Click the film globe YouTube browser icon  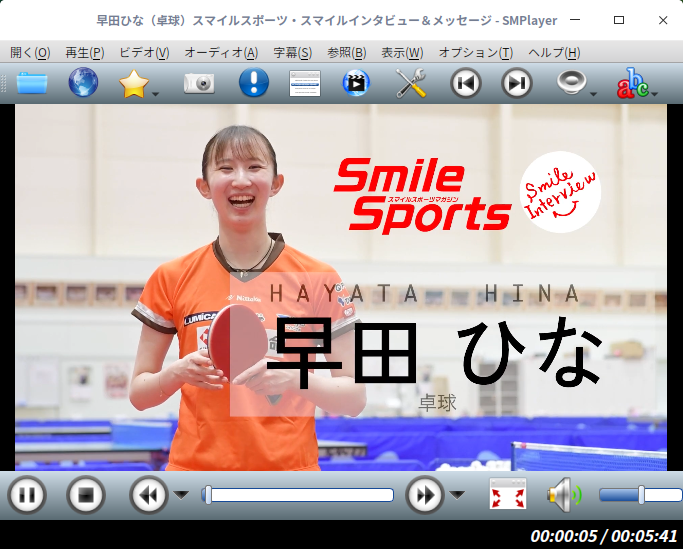(356, 82)
